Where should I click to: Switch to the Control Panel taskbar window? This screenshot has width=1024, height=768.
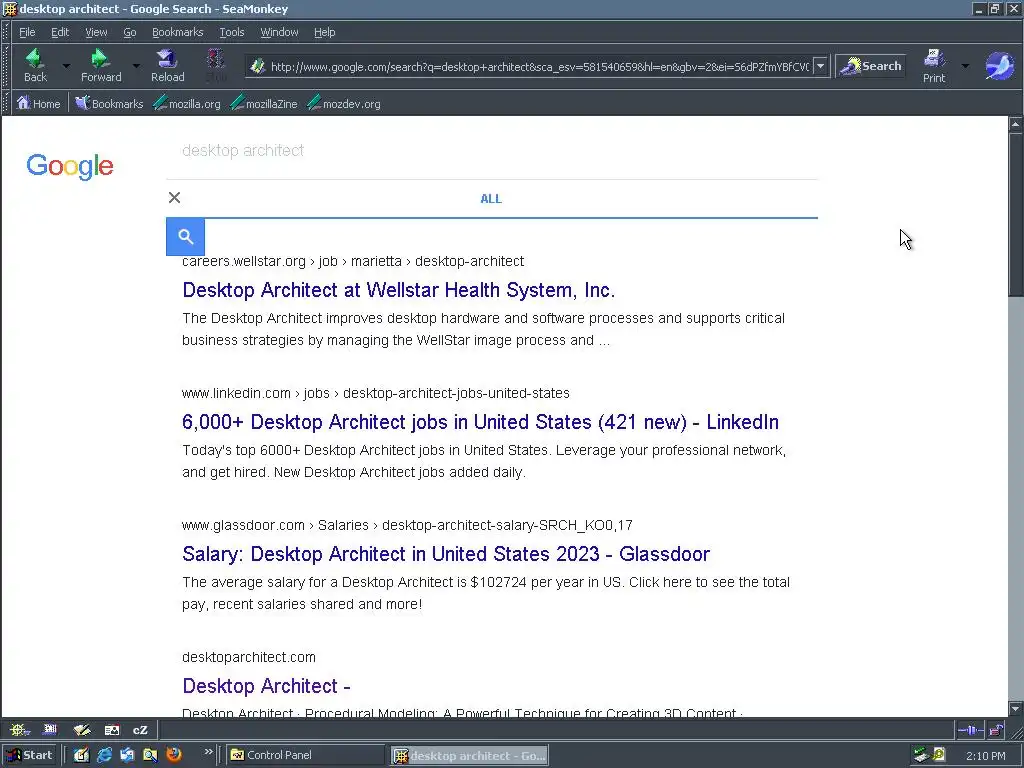point(306,755)
